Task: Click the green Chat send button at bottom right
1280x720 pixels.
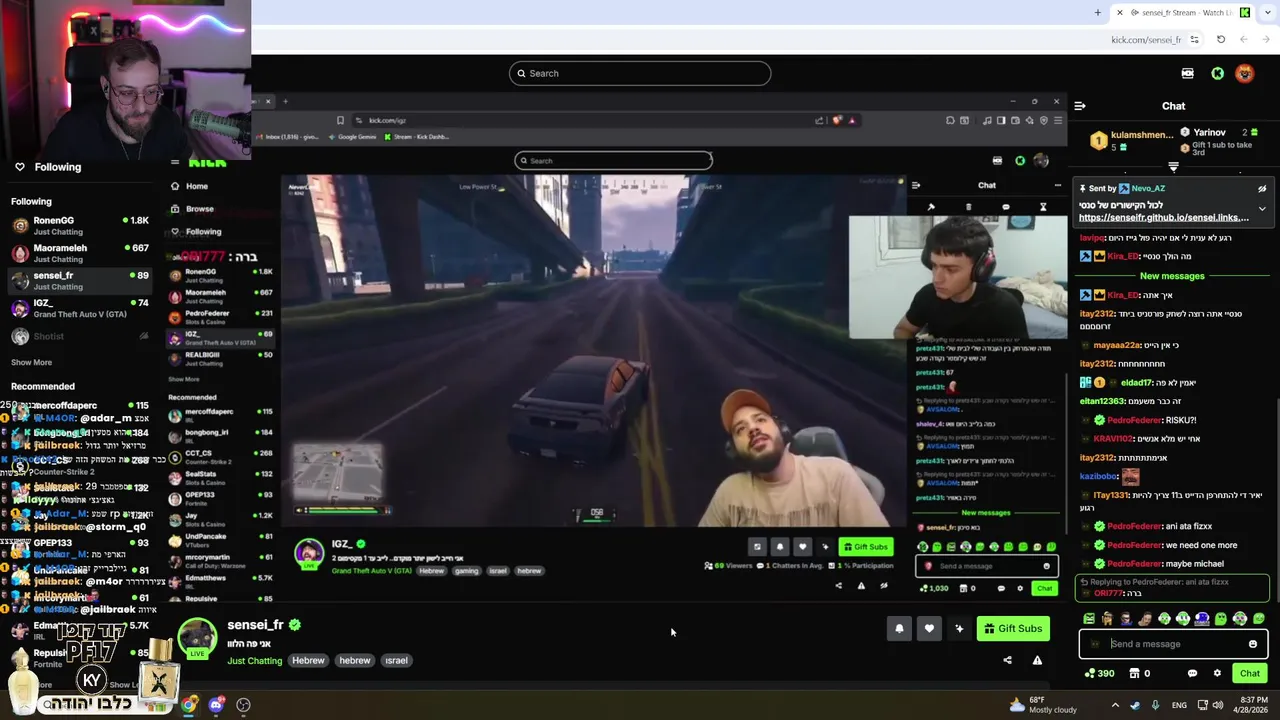Action: (x=1249, y=673)
